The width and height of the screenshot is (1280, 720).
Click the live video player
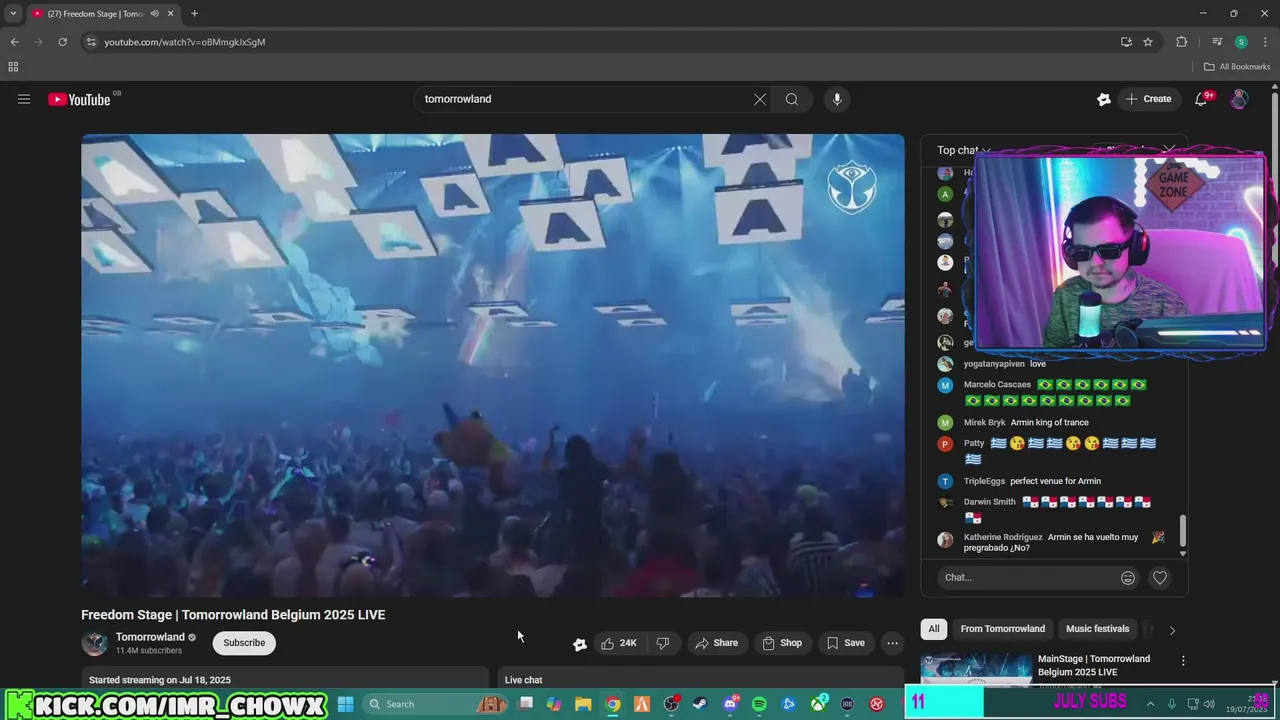point(493,365)
